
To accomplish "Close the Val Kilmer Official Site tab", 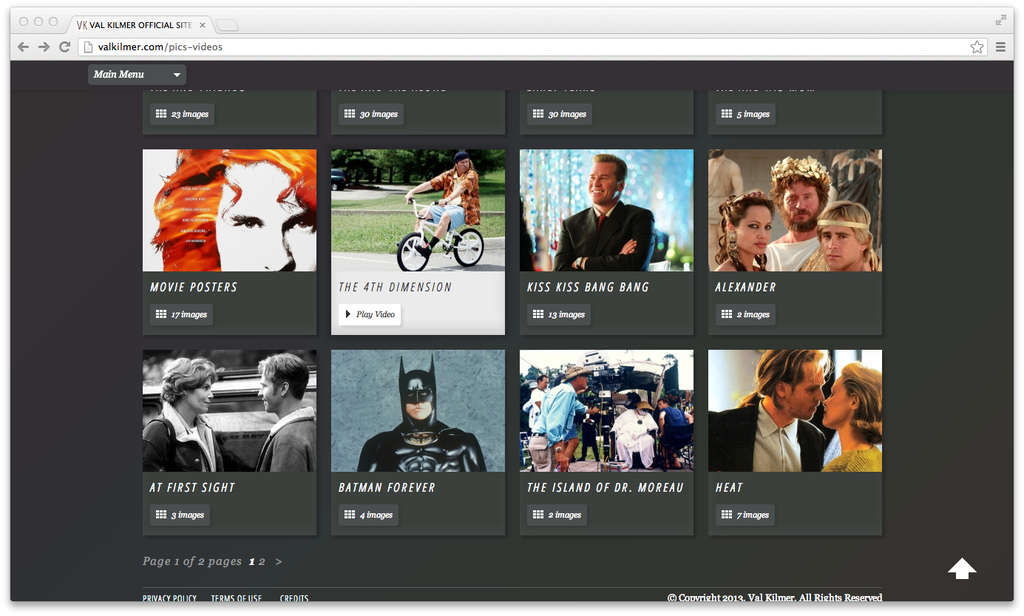I will pos(202,25).
